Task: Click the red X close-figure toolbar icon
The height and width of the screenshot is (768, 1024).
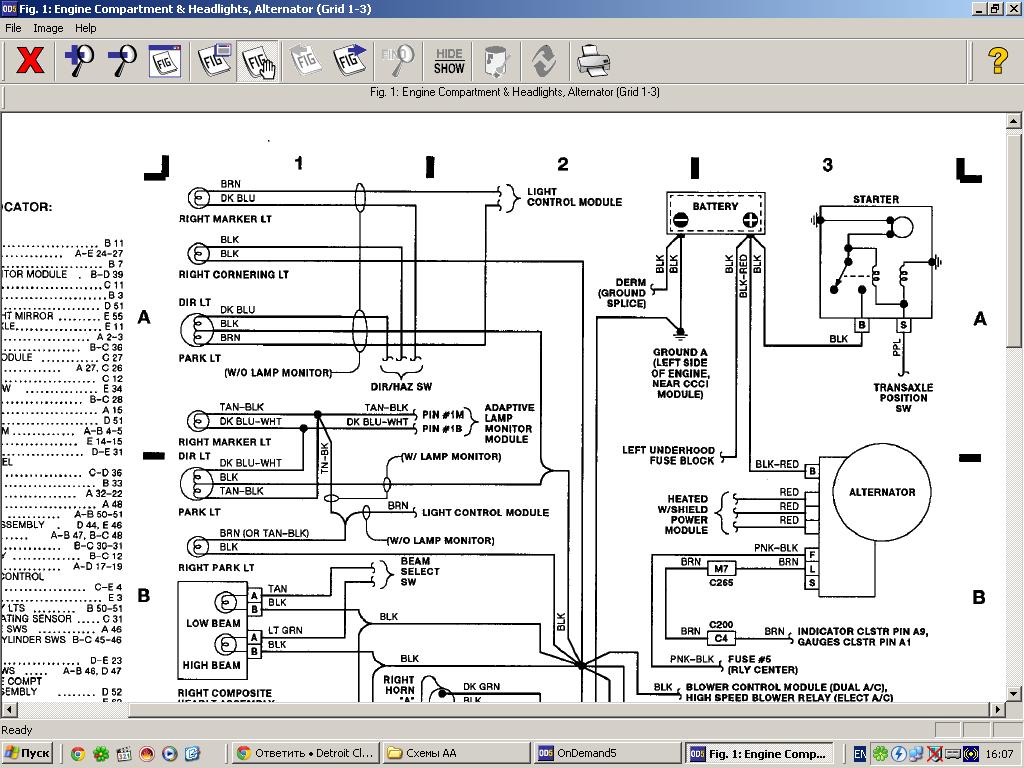Action: click(31, 61)
